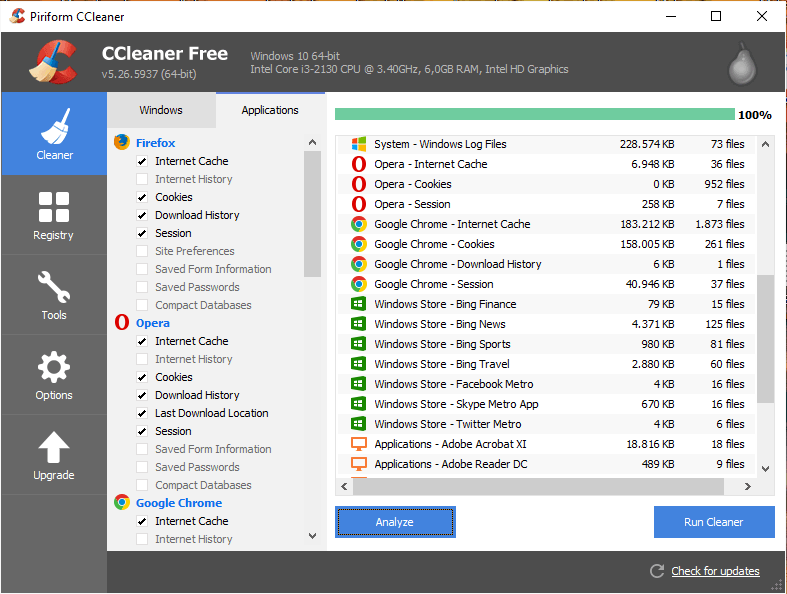Click the 1.873 files count value

tap(719, 224)
